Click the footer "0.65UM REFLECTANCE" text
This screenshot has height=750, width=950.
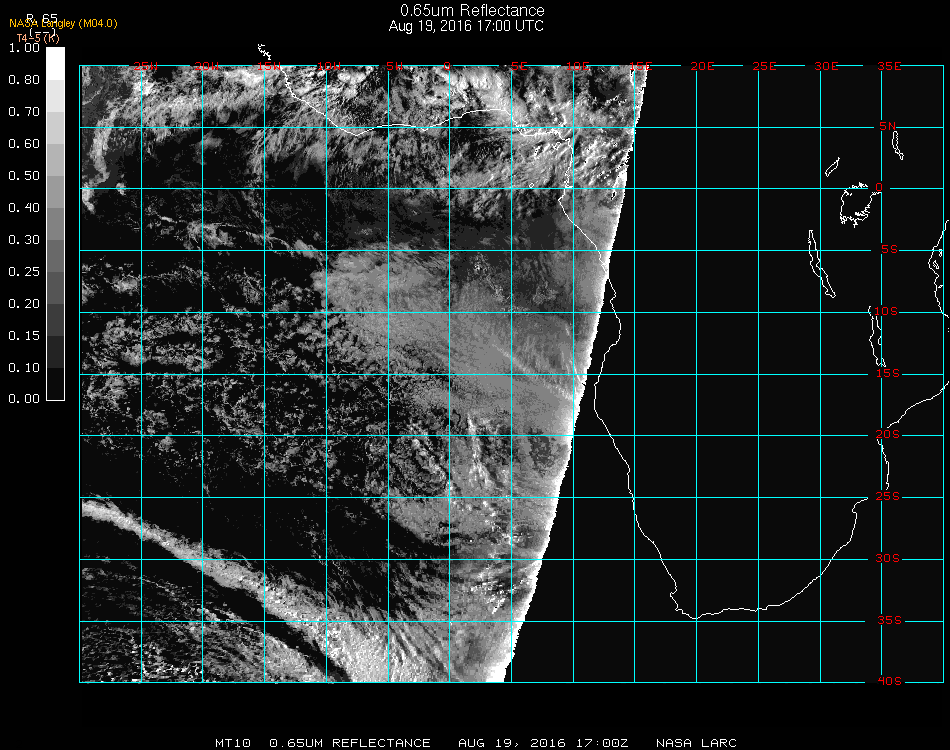click(350, 743)
